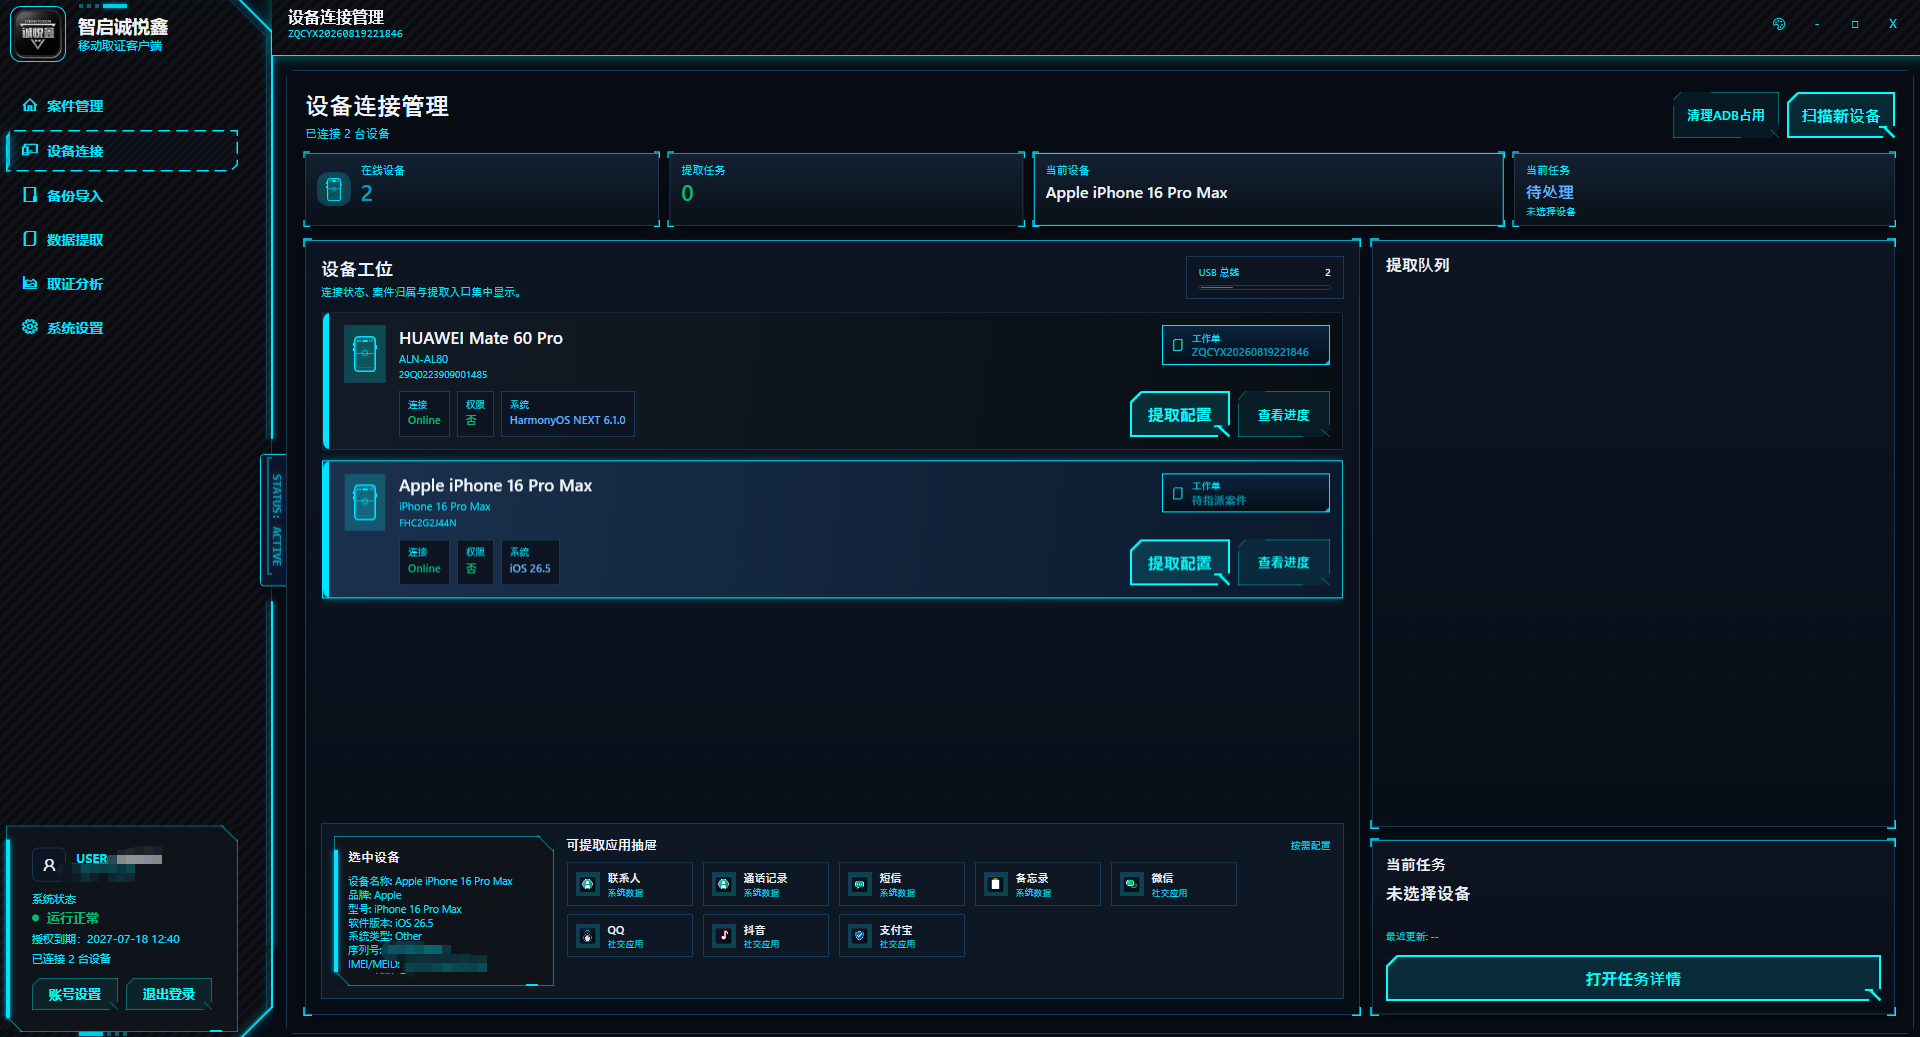Click the Online chip in the HUAWEI row
The image size is (1920, 1037).
click(x=424, y=414)
